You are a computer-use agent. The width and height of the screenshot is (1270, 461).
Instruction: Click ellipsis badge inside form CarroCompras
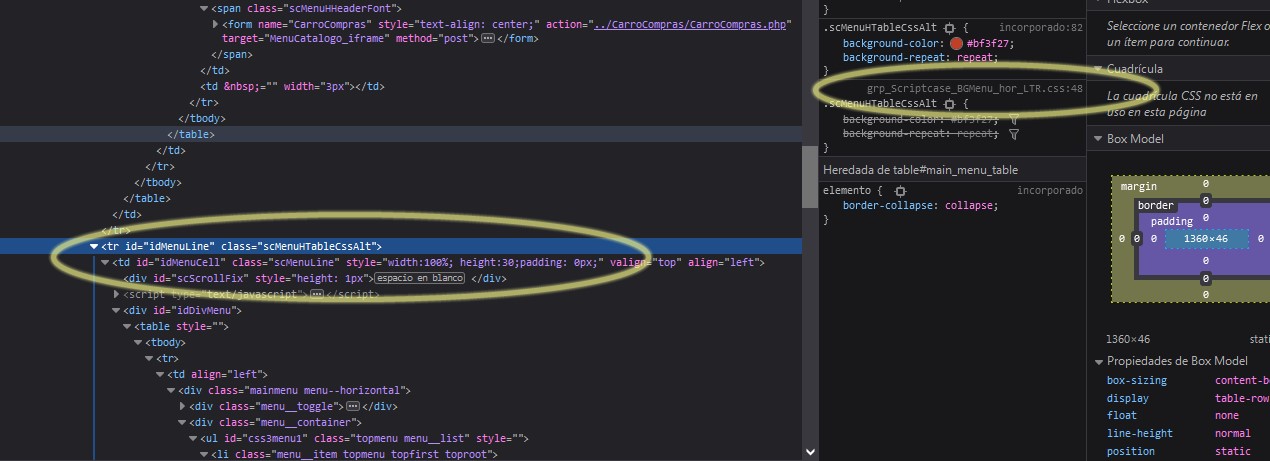487,38
